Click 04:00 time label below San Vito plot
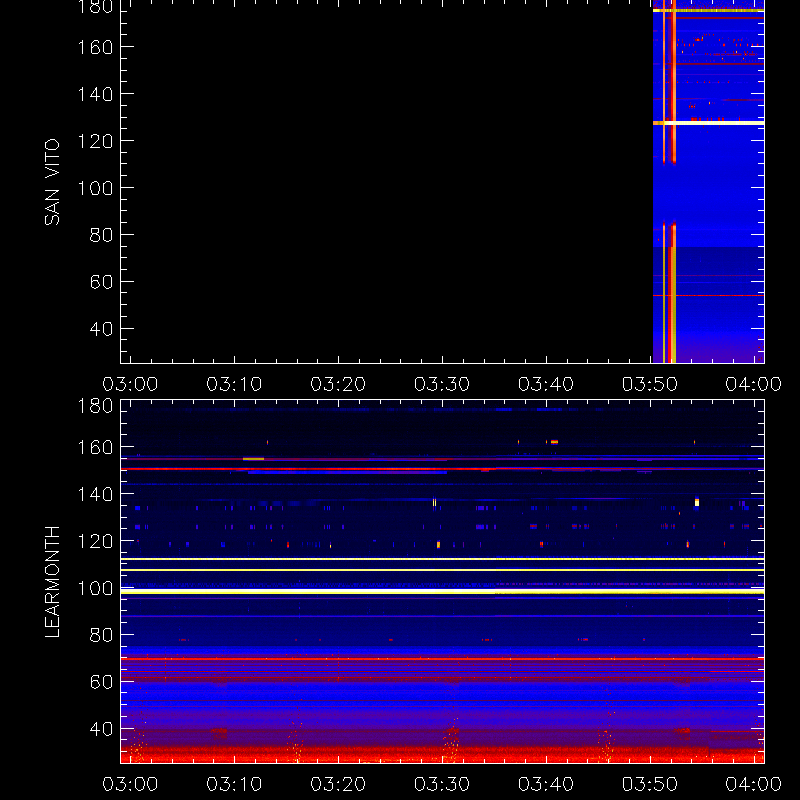Screen dimensions: 800x800 pos(754,384)
